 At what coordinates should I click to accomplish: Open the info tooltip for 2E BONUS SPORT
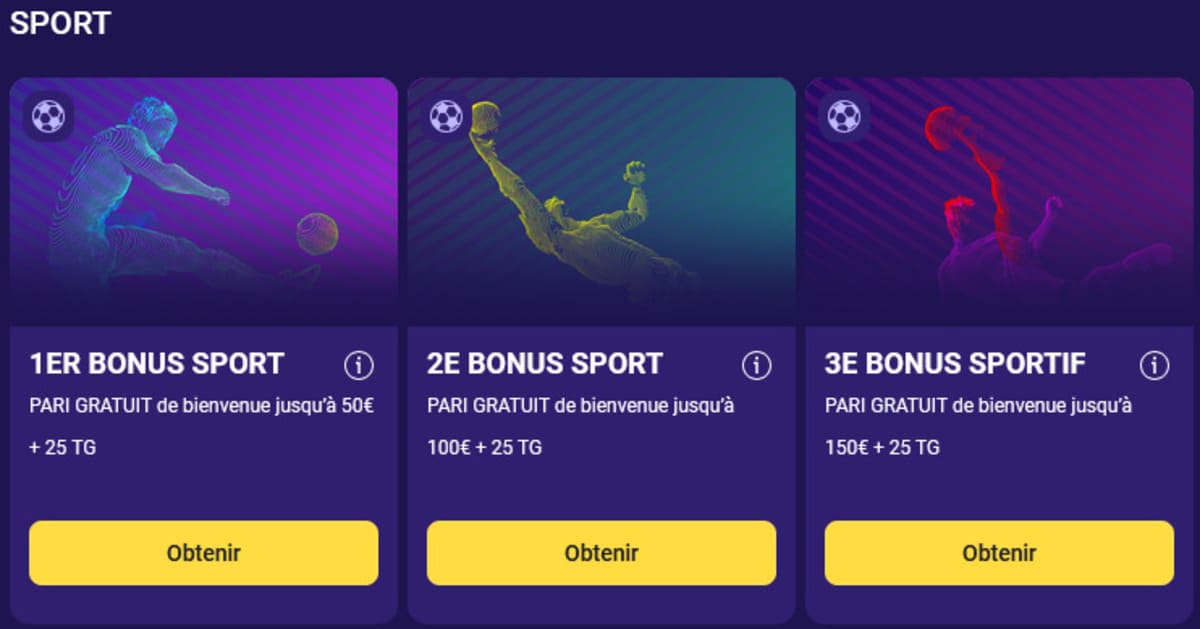pyautogui.click(x=755, y=363)
